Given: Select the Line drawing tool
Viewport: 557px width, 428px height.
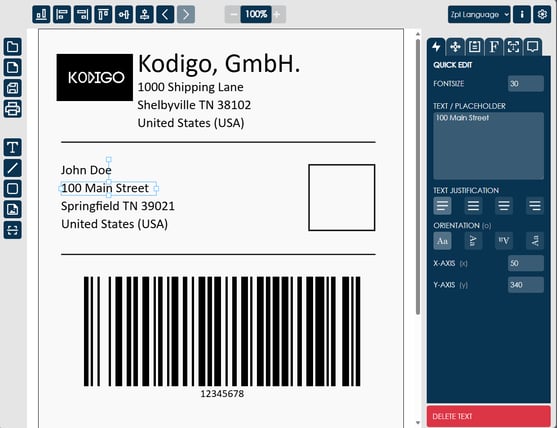Looking at the screenshot, I should 12,168.
